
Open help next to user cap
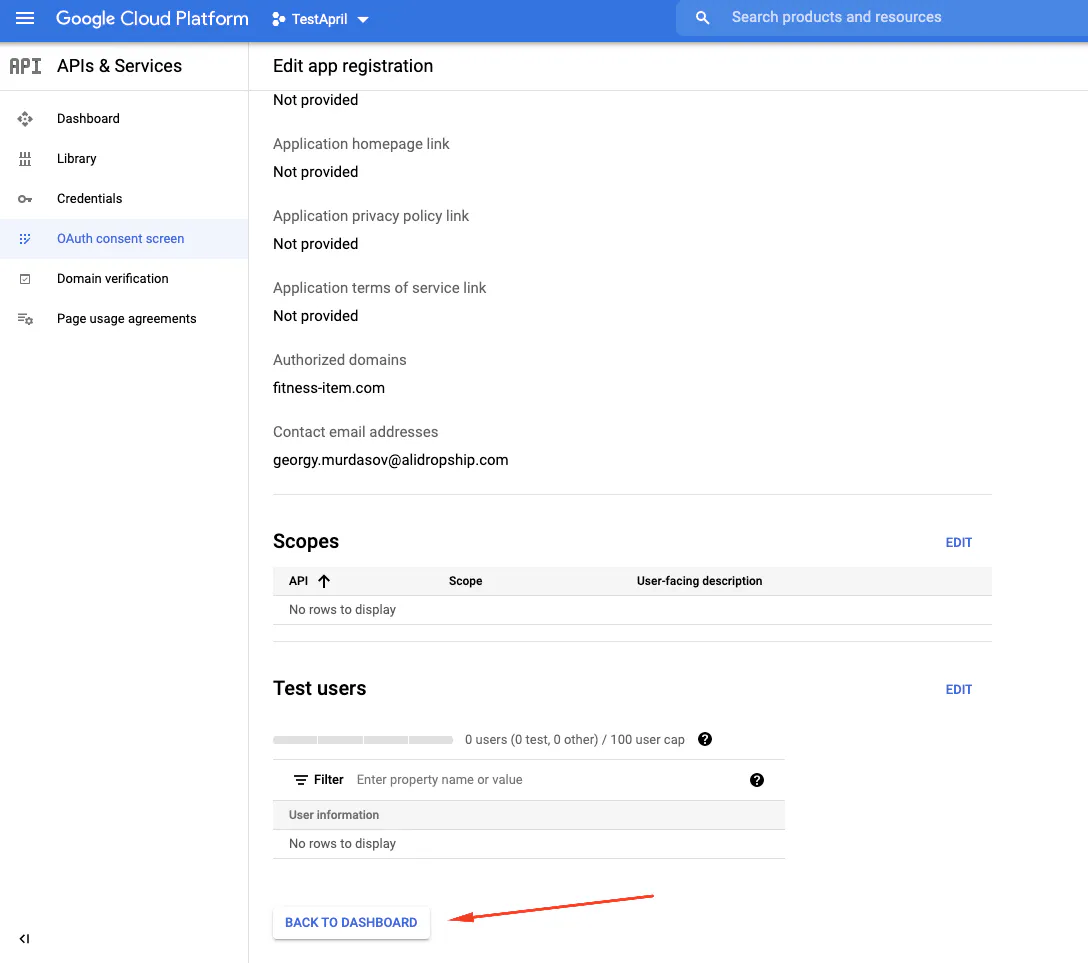click(705, 740)
